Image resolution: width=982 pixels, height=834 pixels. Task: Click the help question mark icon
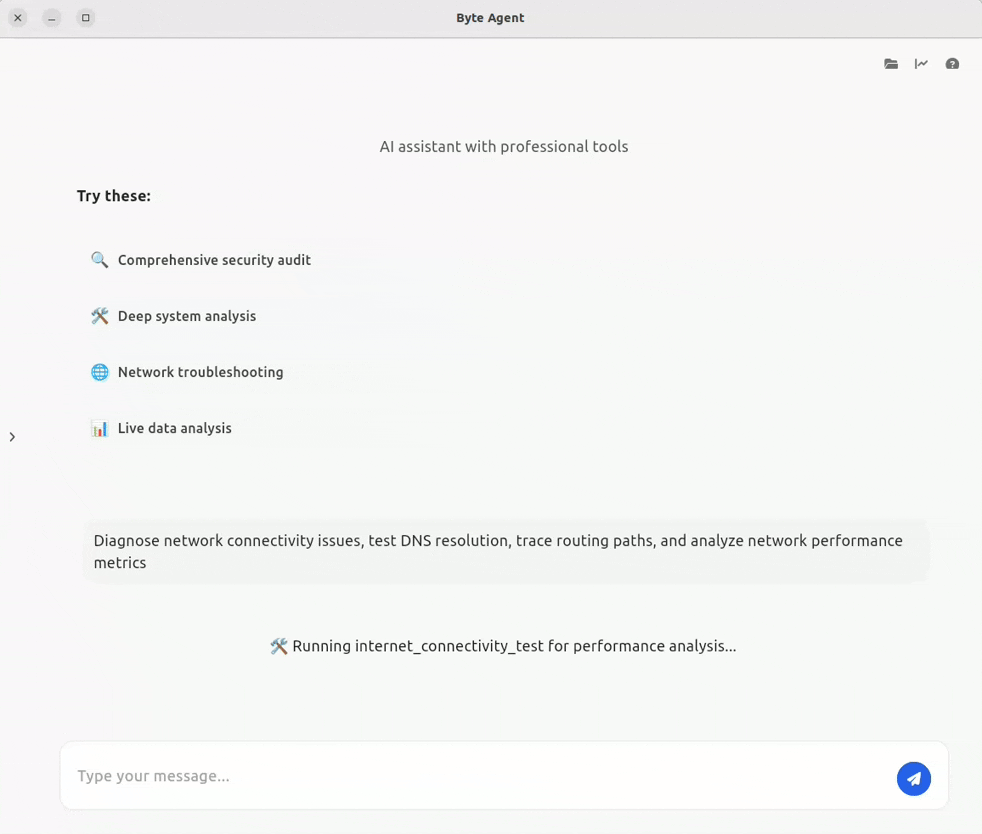pos(952,64)
